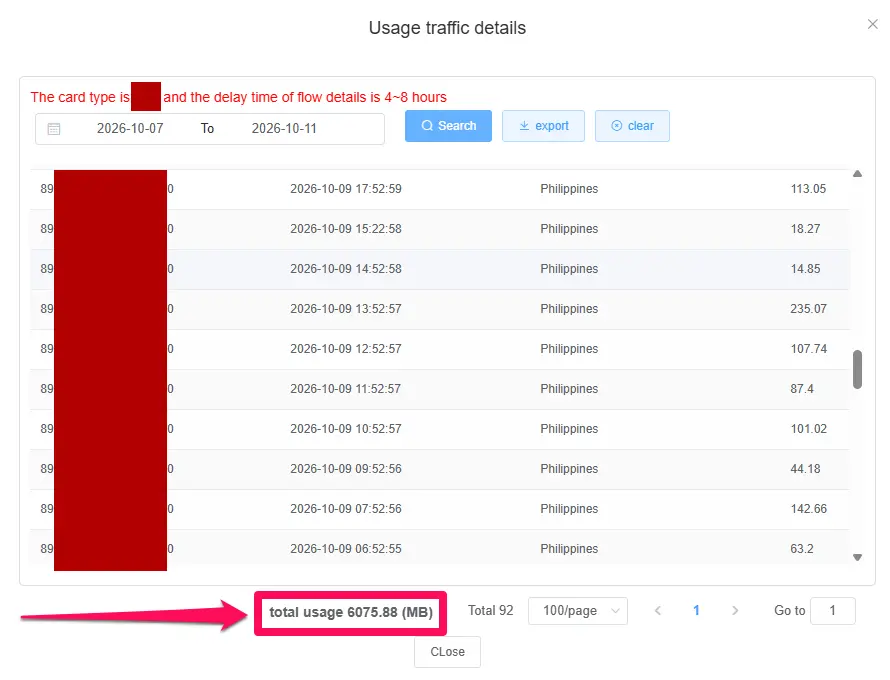The width and height of the screenshot is (890, 680).
Task: Click the Go to page input
Action: (833, 611)
